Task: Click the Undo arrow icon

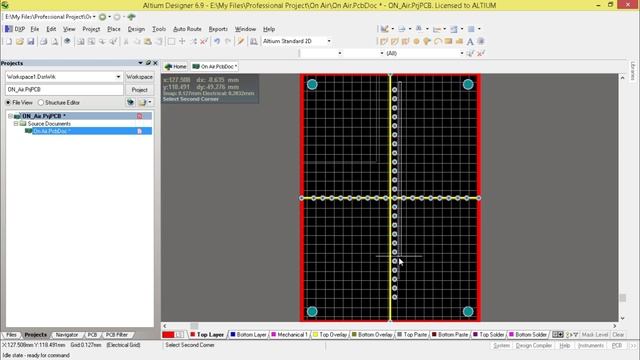Action: 217,41
